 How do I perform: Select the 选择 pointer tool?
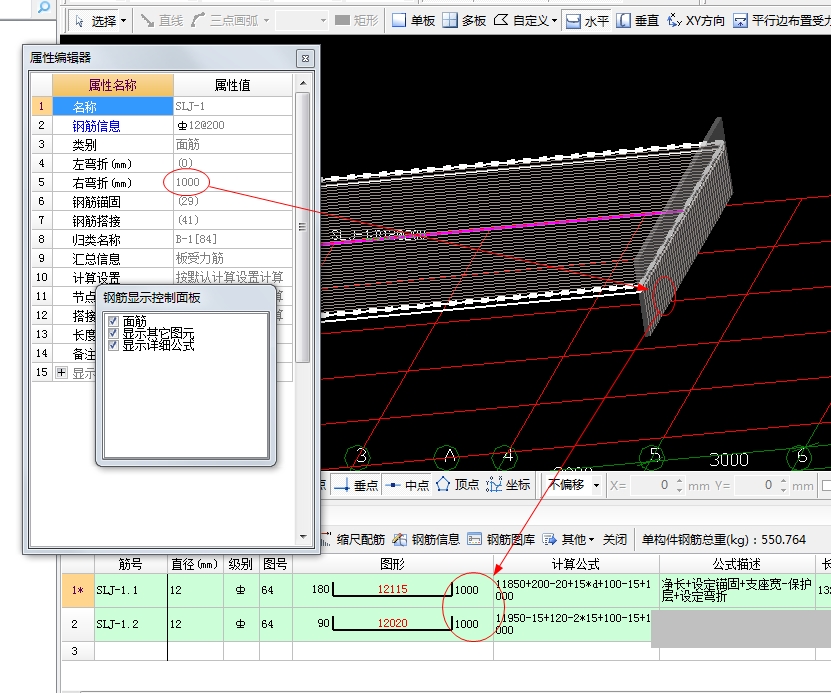pyautogui.click(x=95, y=21)
